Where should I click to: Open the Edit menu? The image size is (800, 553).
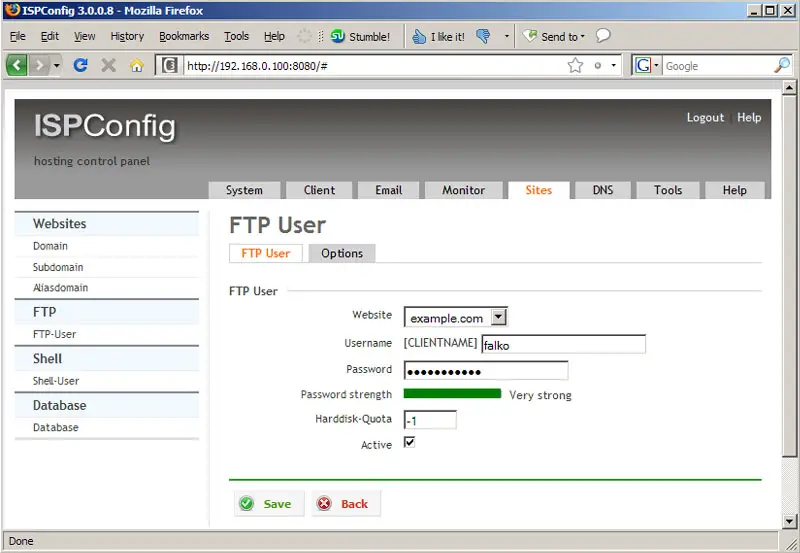coord(49,36)
